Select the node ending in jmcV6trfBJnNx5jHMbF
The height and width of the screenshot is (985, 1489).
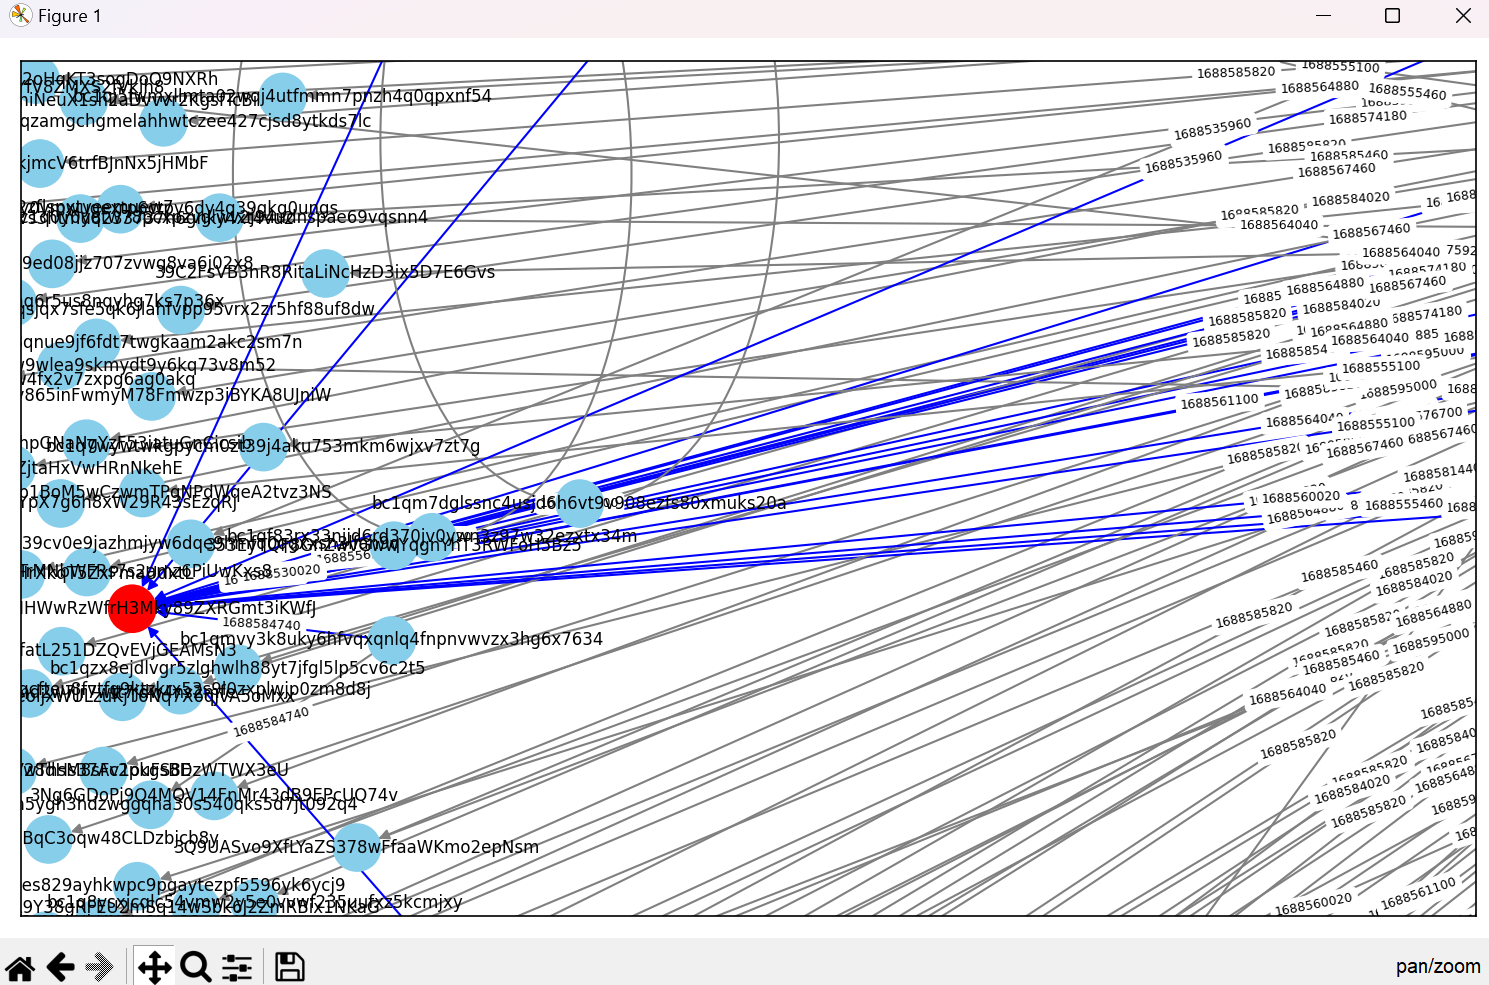point(40,163)
